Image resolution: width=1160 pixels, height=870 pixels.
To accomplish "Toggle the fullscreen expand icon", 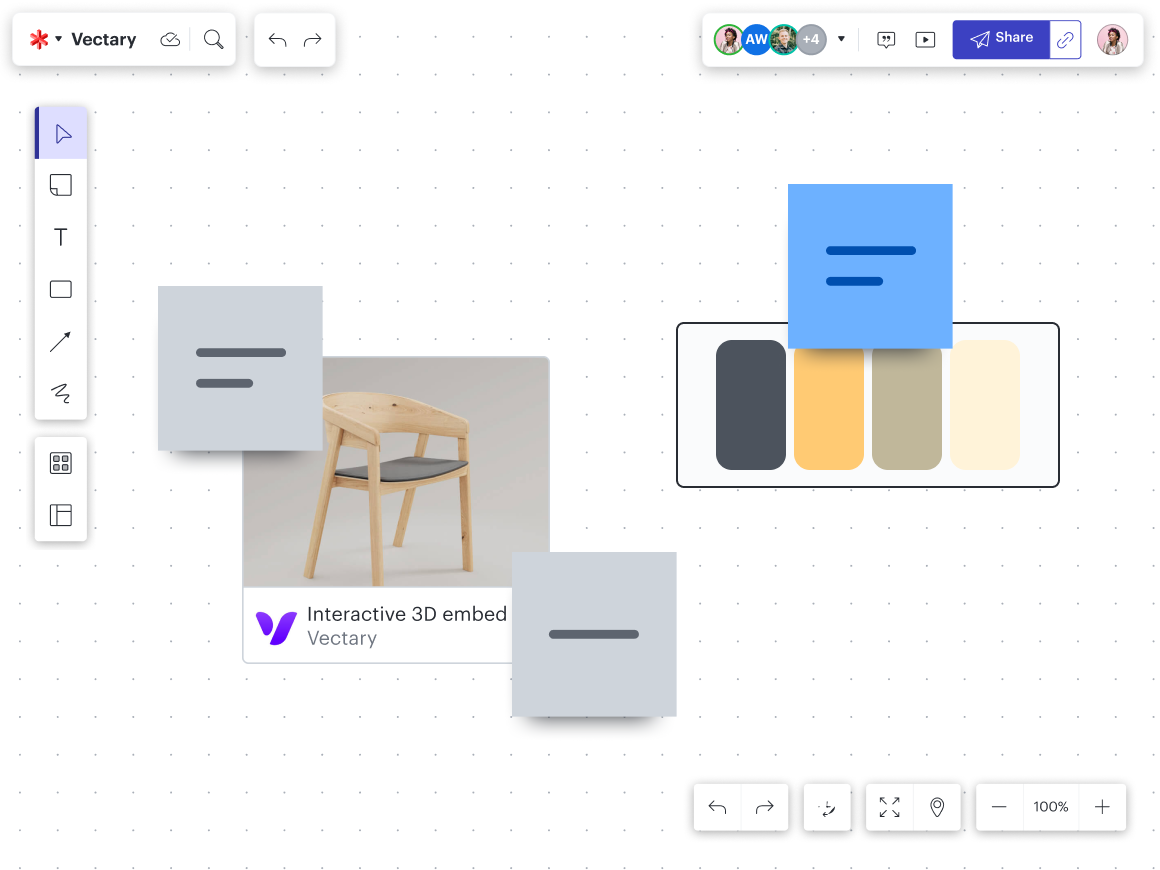I will [889, 807].
